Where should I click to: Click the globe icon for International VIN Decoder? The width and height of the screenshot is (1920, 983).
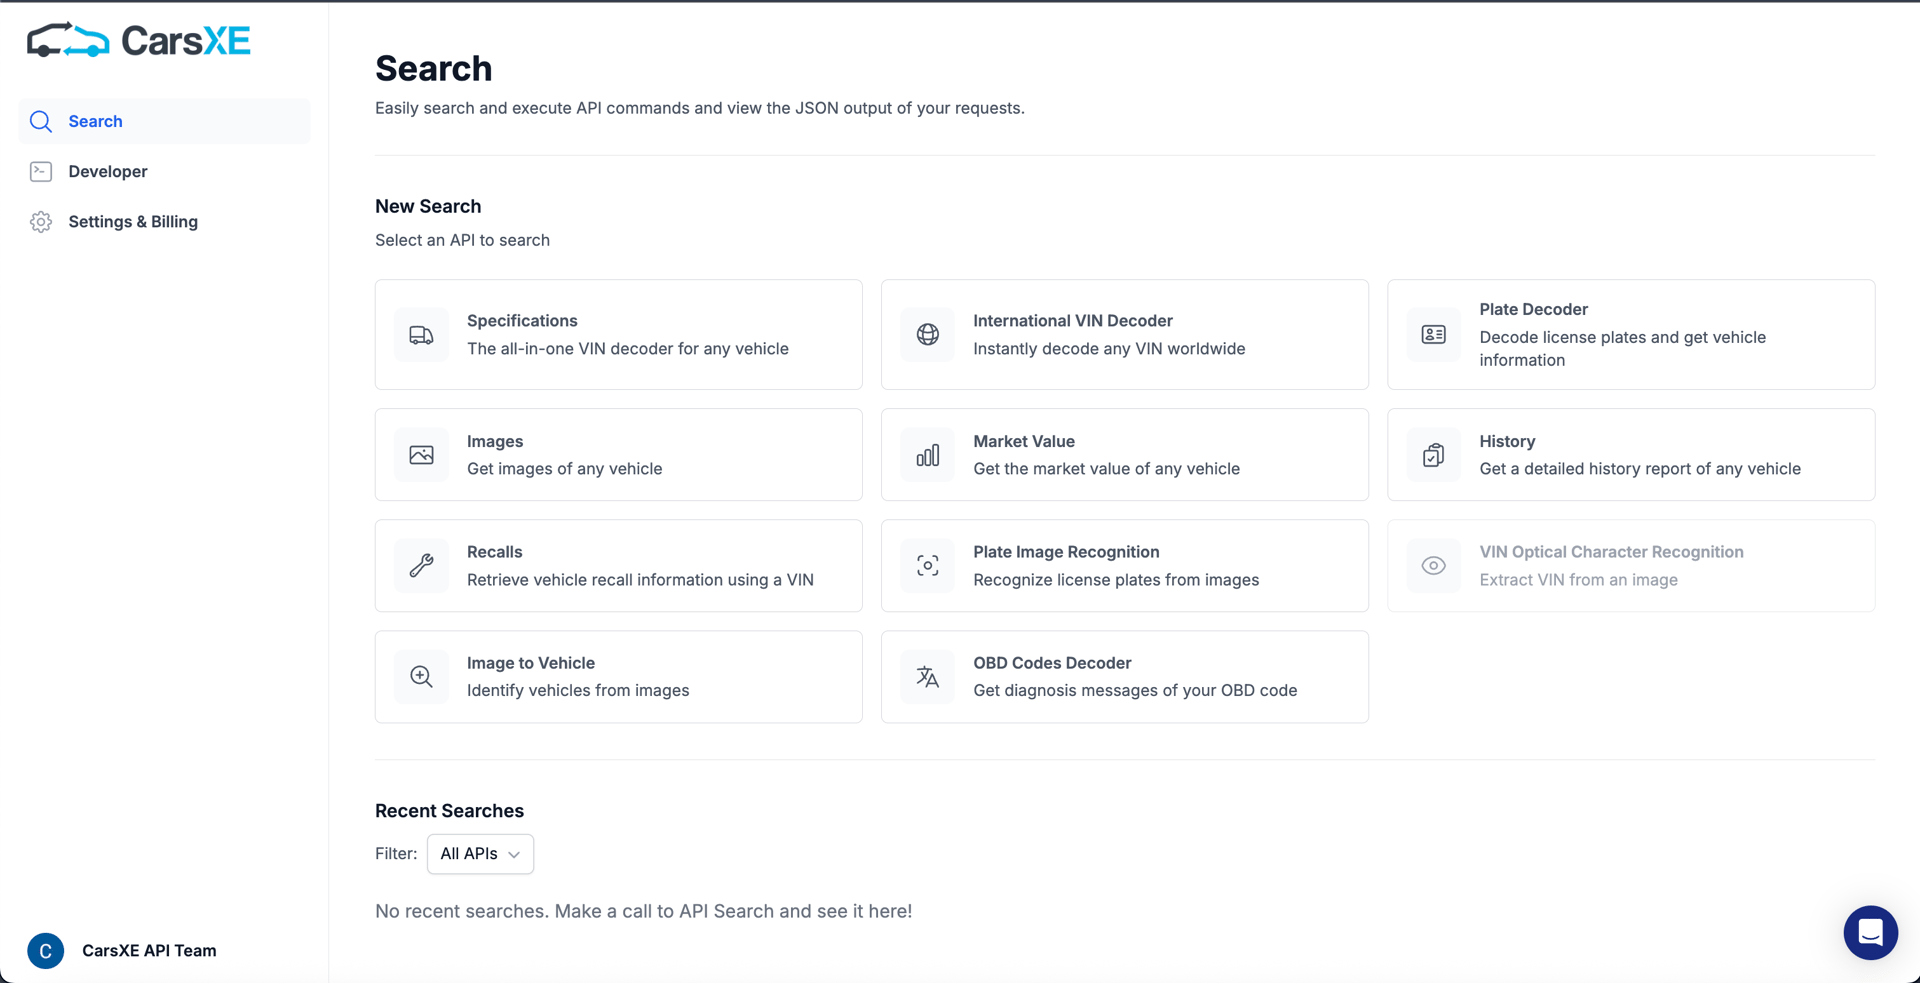(927, 334)
